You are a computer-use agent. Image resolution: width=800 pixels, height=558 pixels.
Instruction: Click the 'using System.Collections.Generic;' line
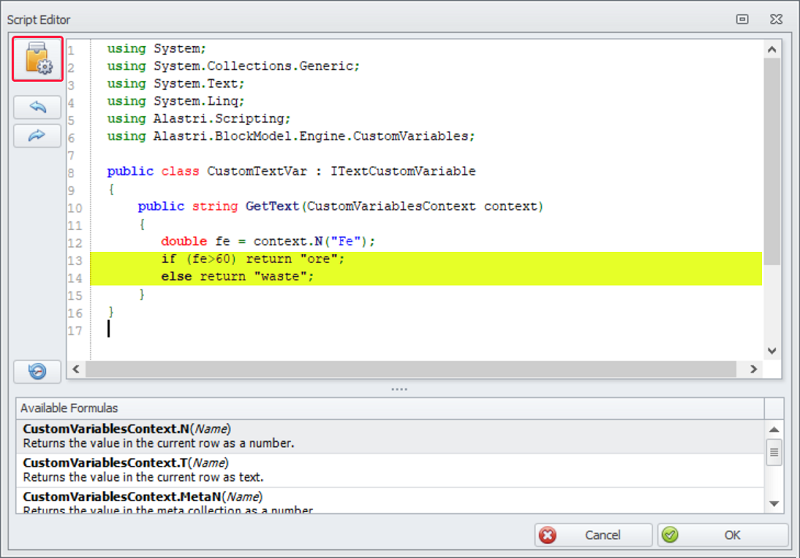tap(233, 66)
